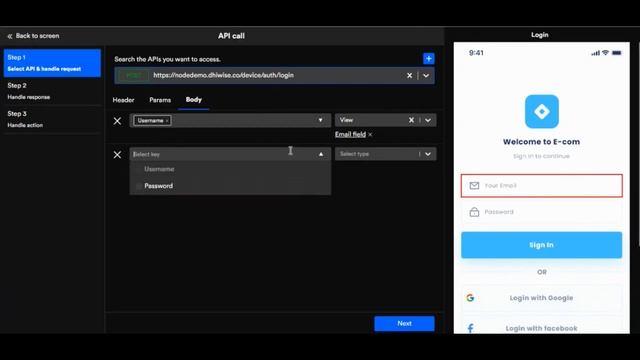Open the Email field link
640x360 pixels.
pyautogui.click(x=350, y=134)
